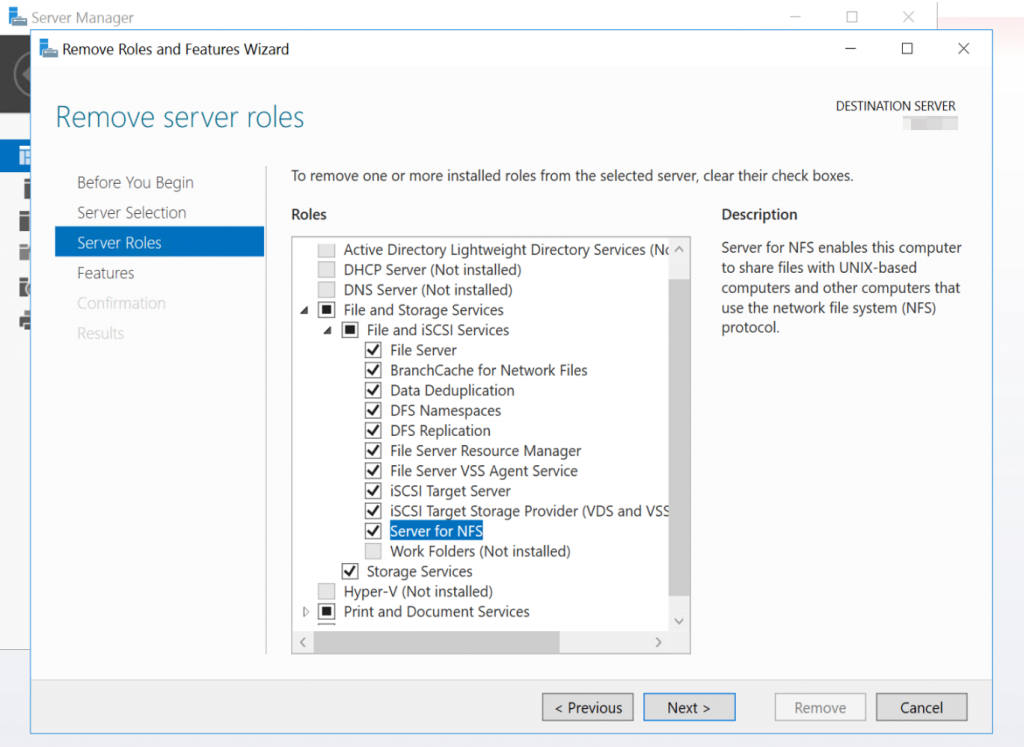Uncheck the Server for NFS checkbox
The image size is (1024, 747).
(x=373, y=531)
